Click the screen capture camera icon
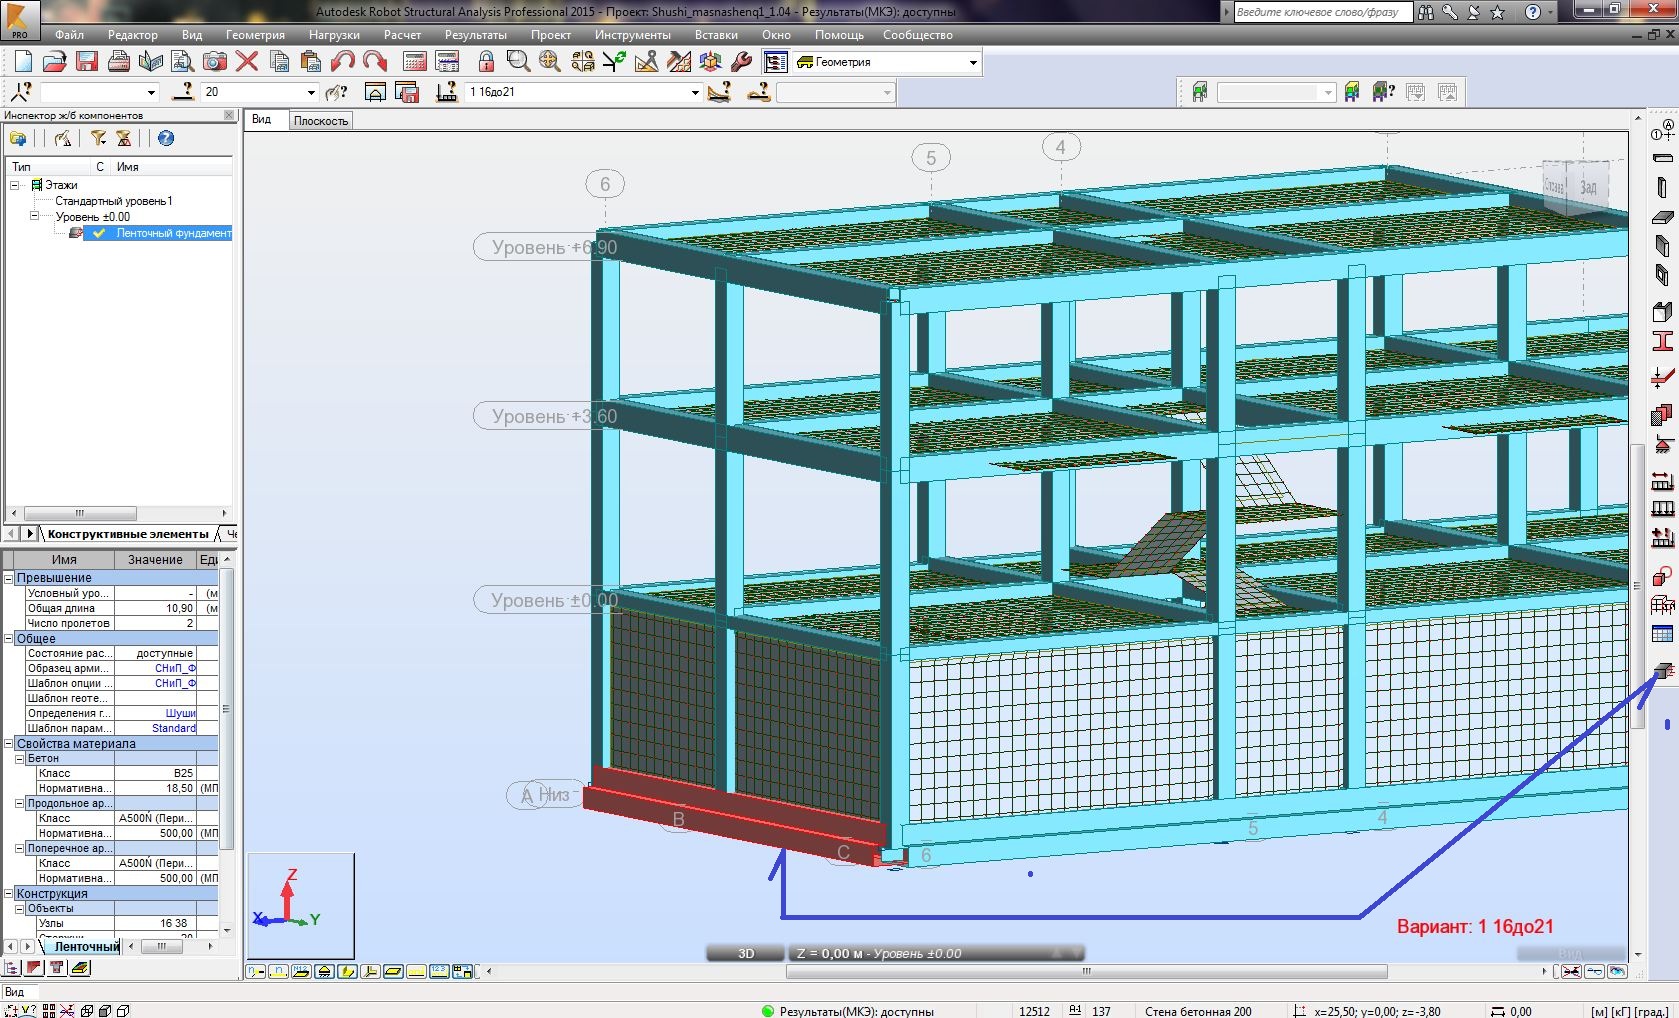This screenshot has width=1679, height=1018. click(215, 62)
